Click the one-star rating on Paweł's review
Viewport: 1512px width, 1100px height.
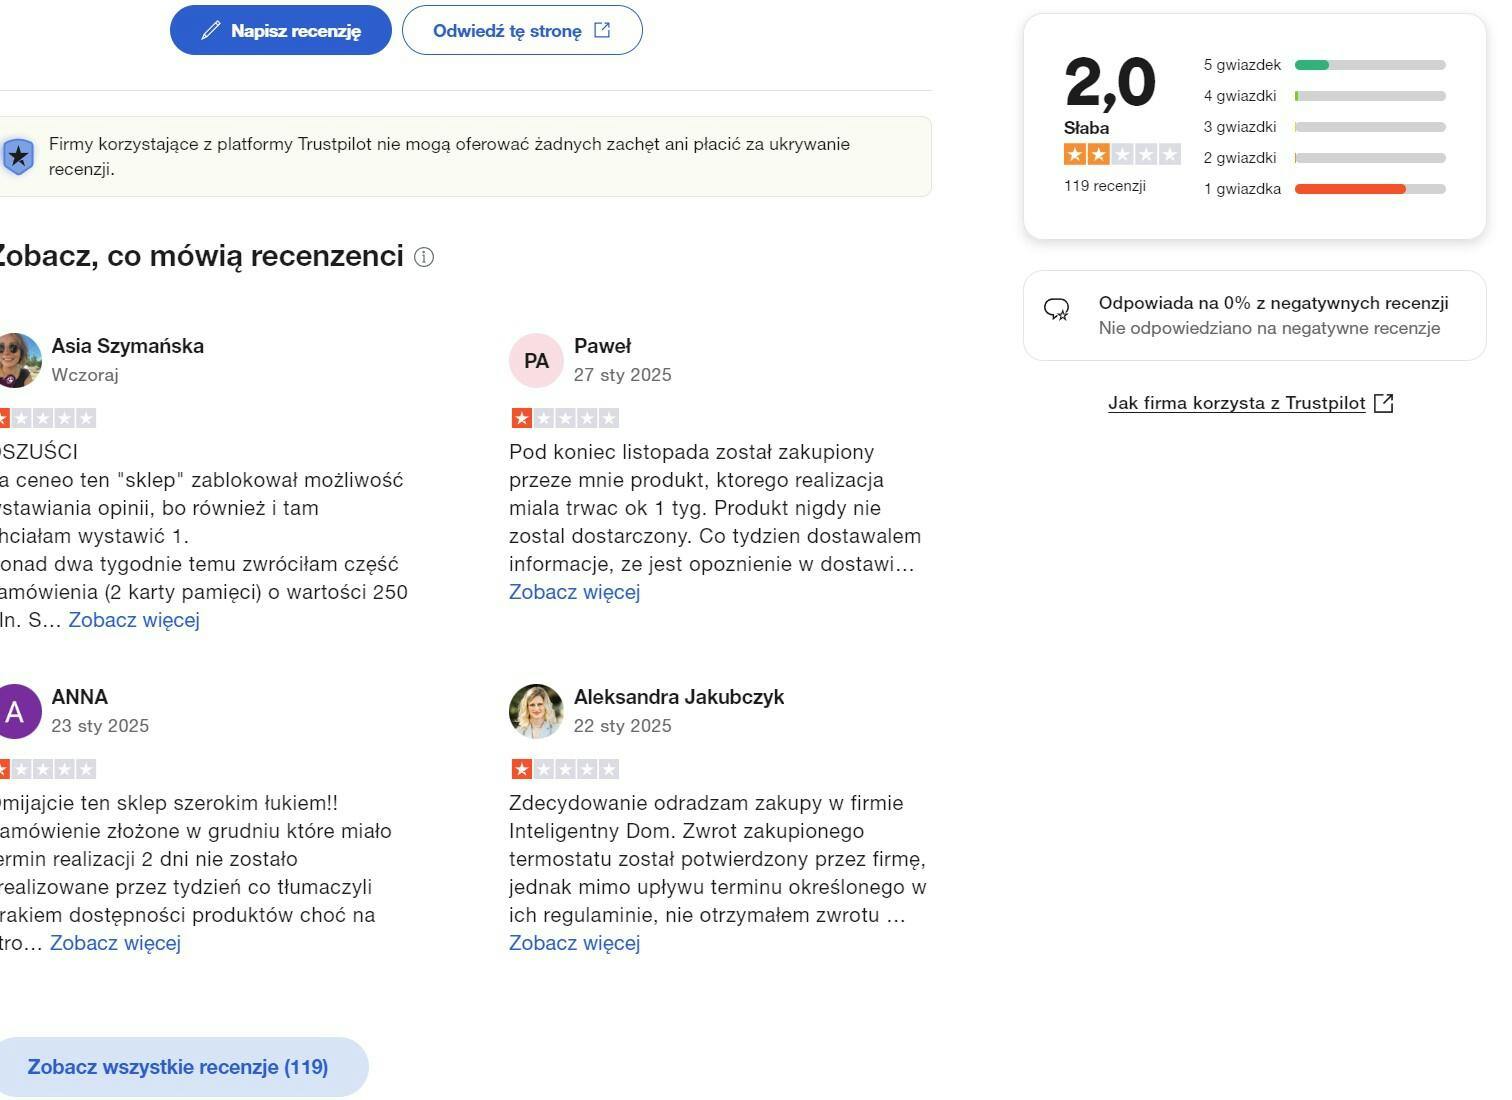pos(565,418)
